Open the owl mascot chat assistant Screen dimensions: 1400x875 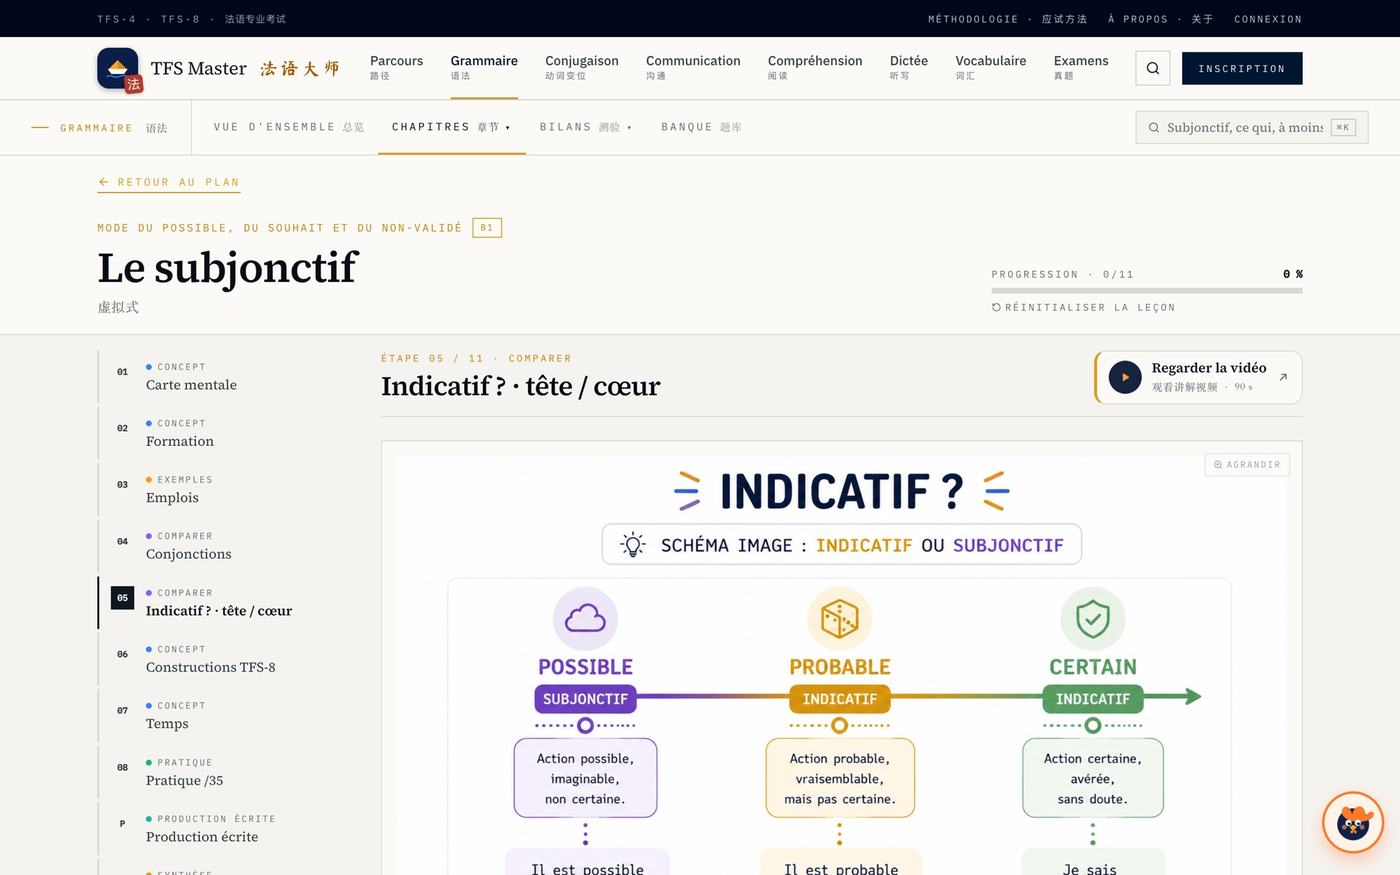click(1353, 823)
